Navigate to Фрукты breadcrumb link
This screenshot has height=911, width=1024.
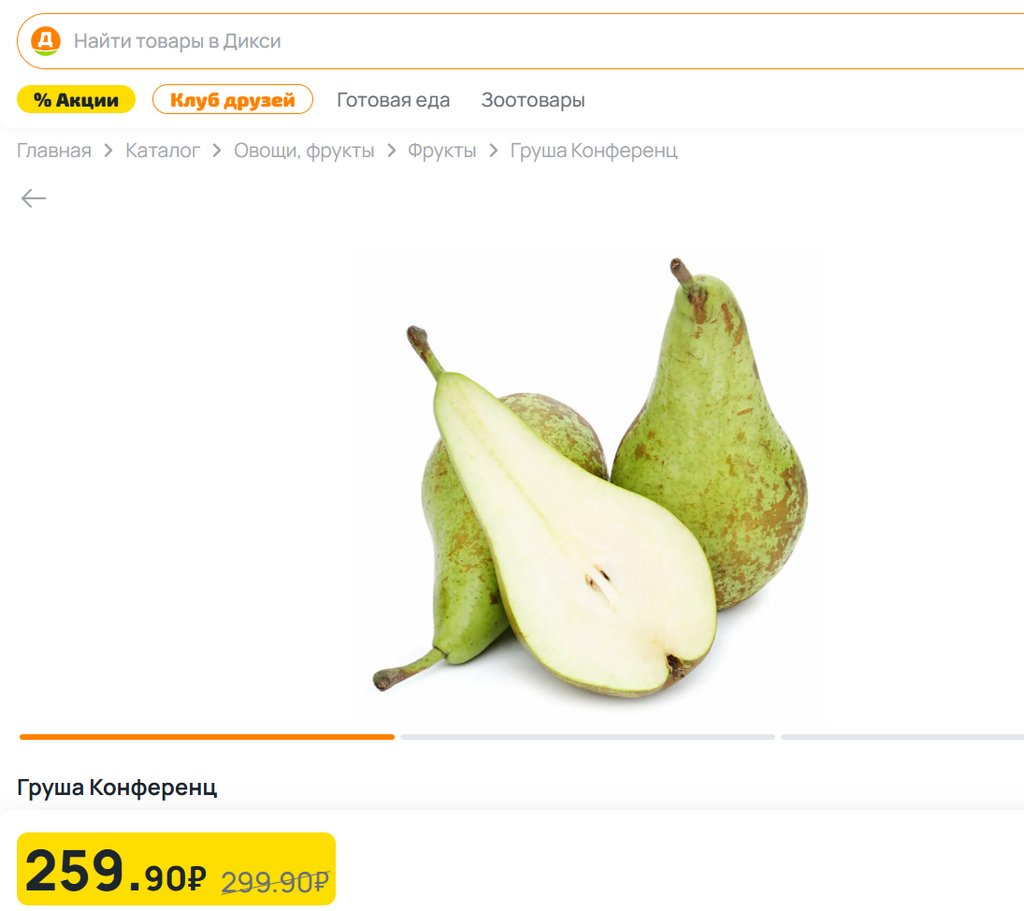point(442,151)
